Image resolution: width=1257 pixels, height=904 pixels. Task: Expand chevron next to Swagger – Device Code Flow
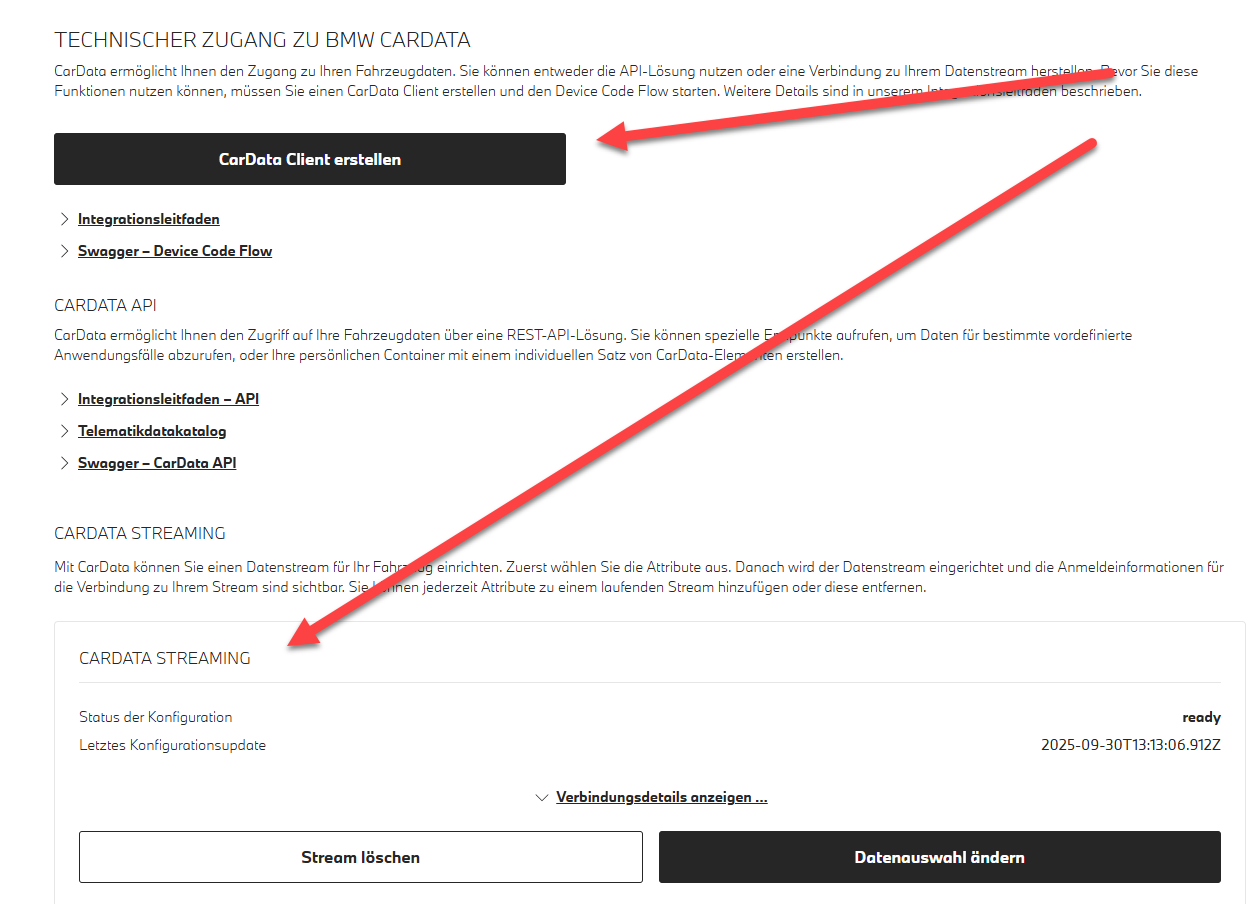point(65,251)
